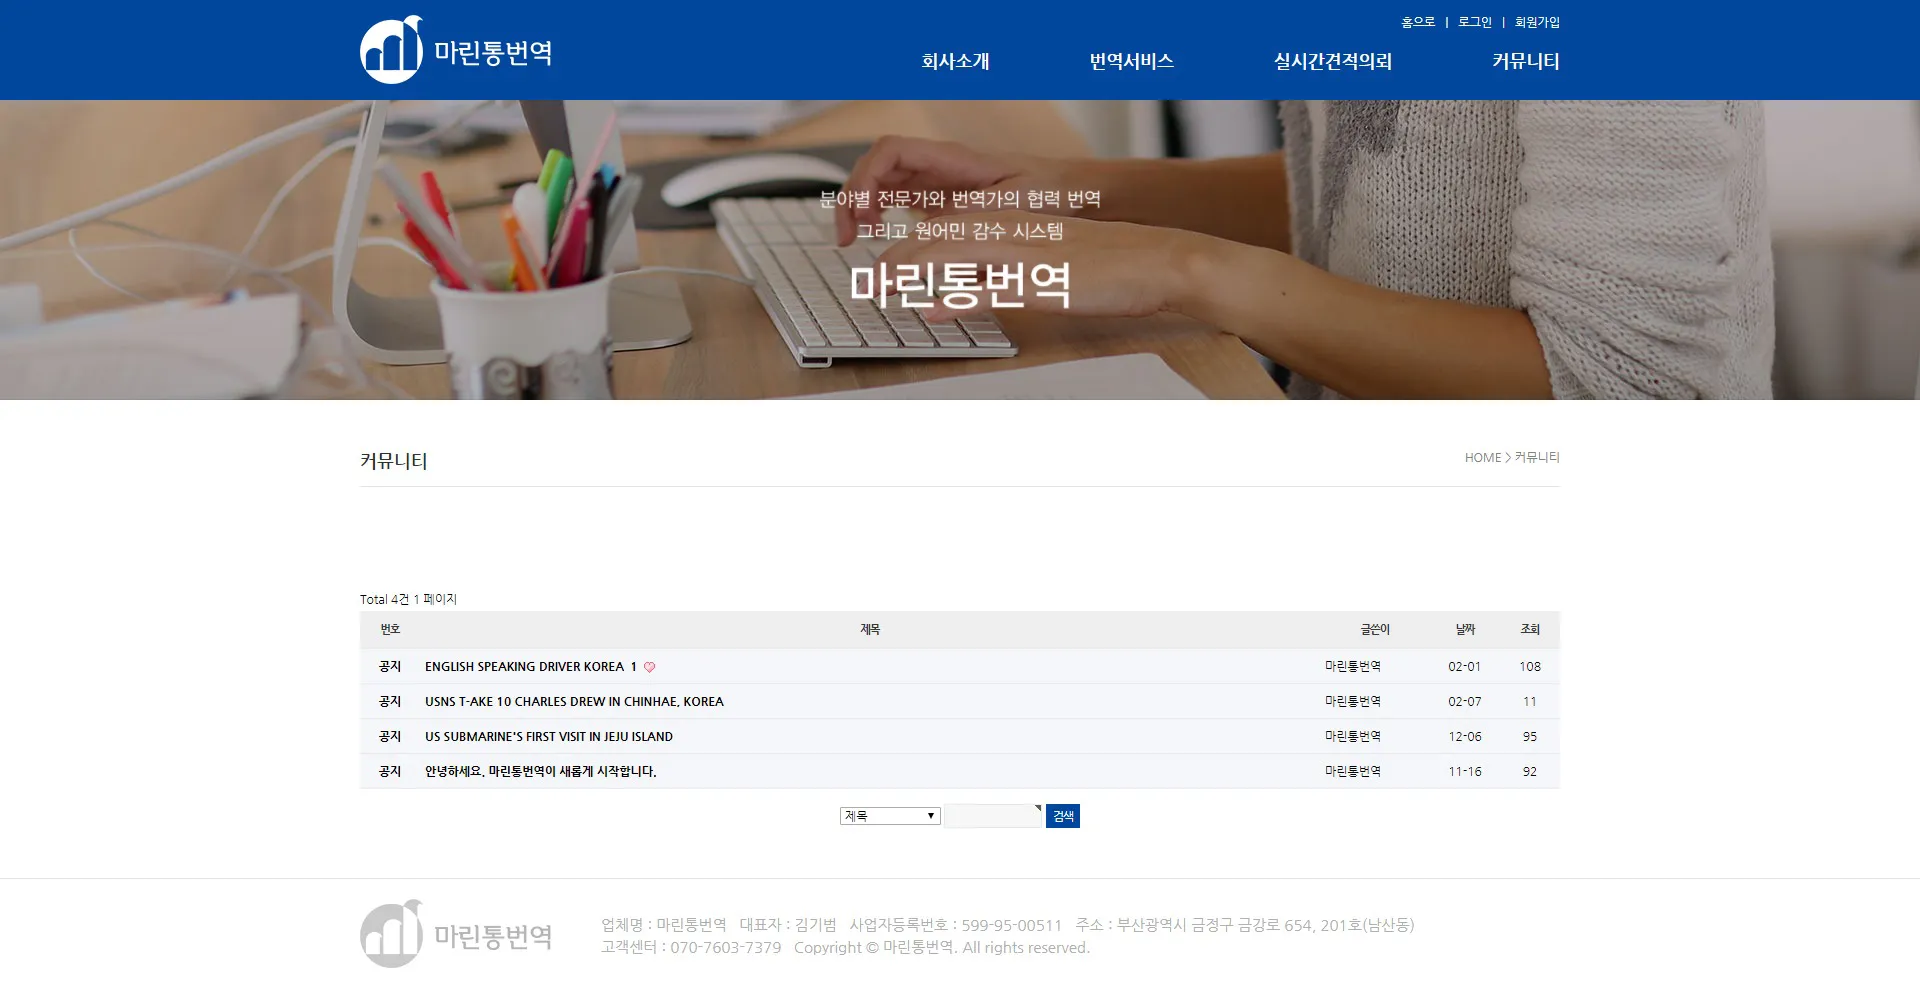1920x988 pixels.
Task: Open the 번역서비스 menu
Action: [x=1131, y=61]
